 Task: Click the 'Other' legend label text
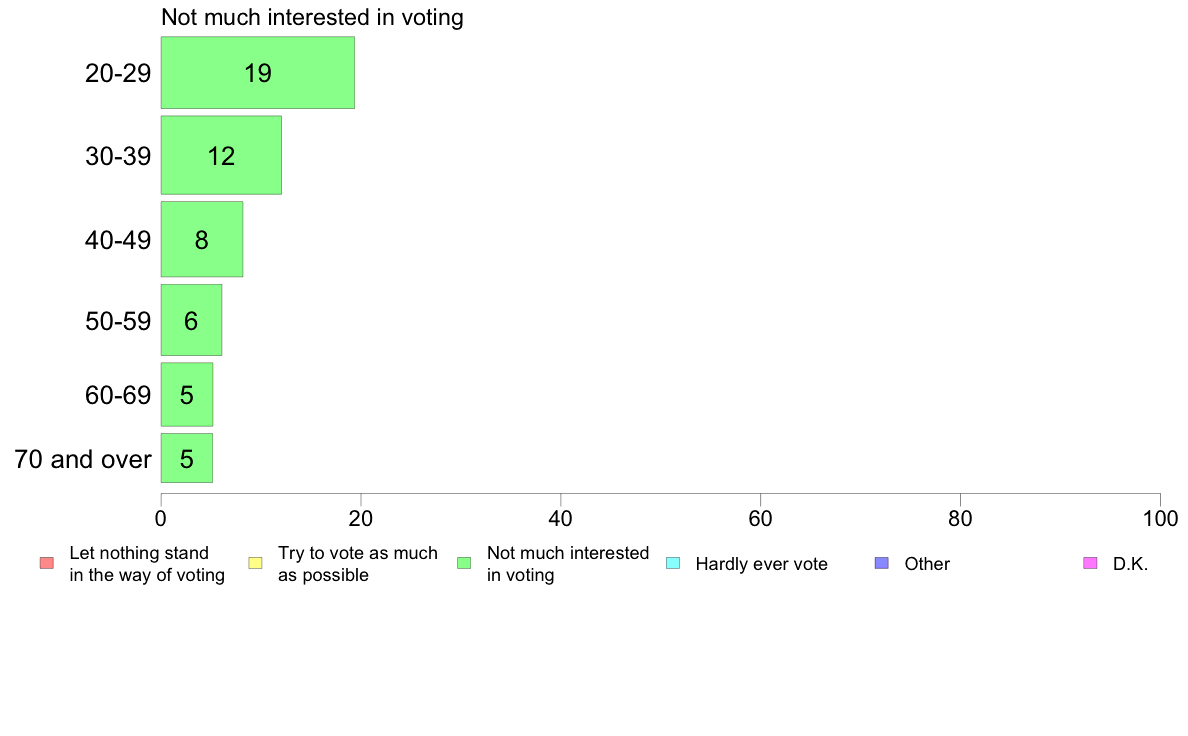click(x=927, y=564)
